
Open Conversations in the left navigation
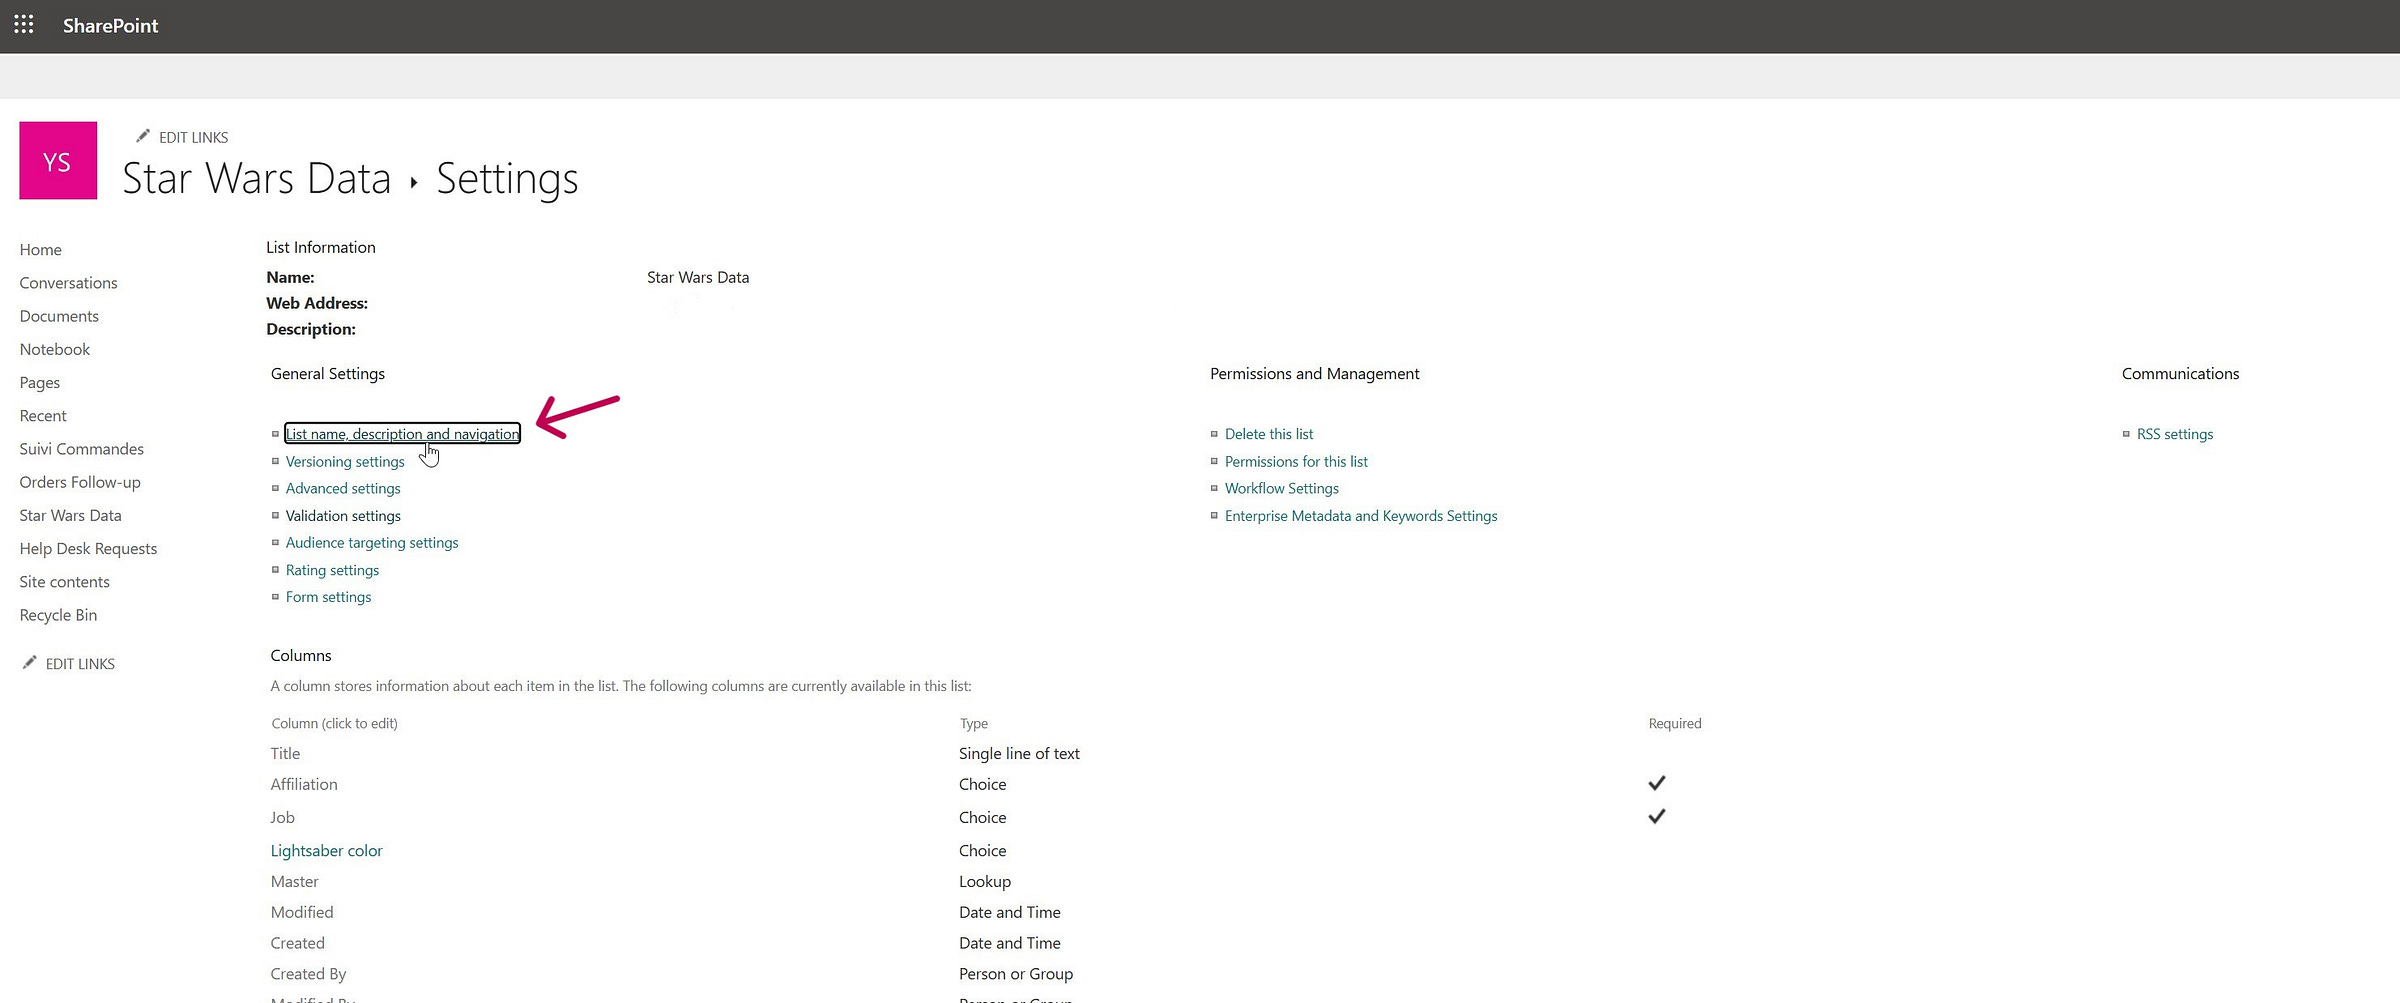click(68, 283)
